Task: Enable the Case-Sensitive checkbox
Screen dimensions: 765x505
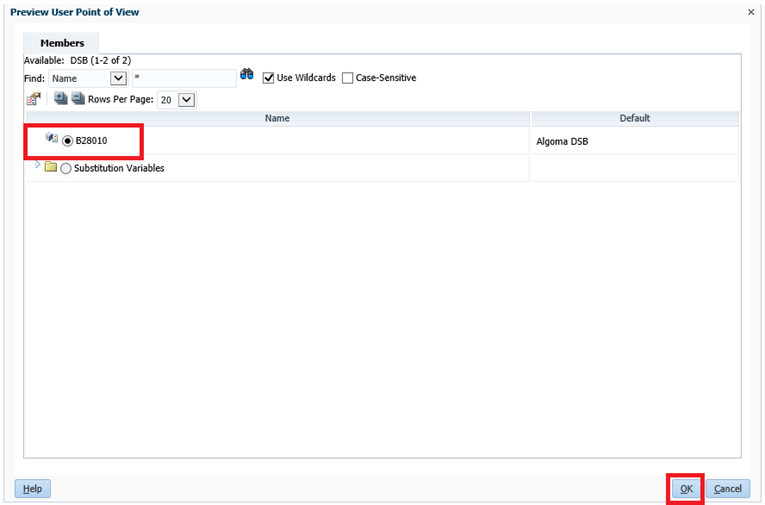Action: [x=347, y=78]
